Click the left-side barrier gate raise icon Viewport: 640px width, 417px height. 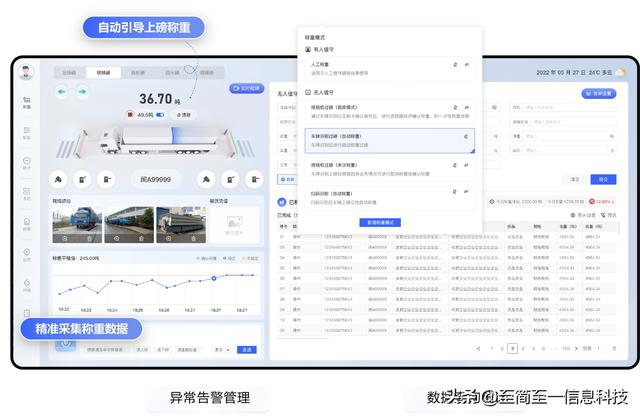[82, 179]
